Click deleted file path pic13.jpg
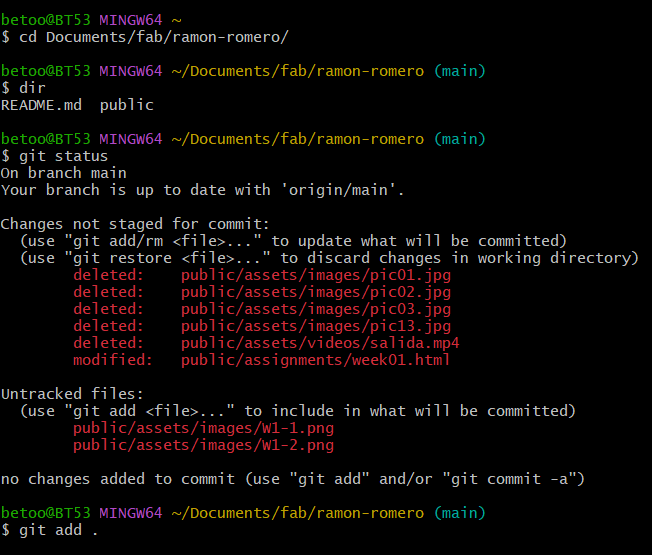 (316, 326)
